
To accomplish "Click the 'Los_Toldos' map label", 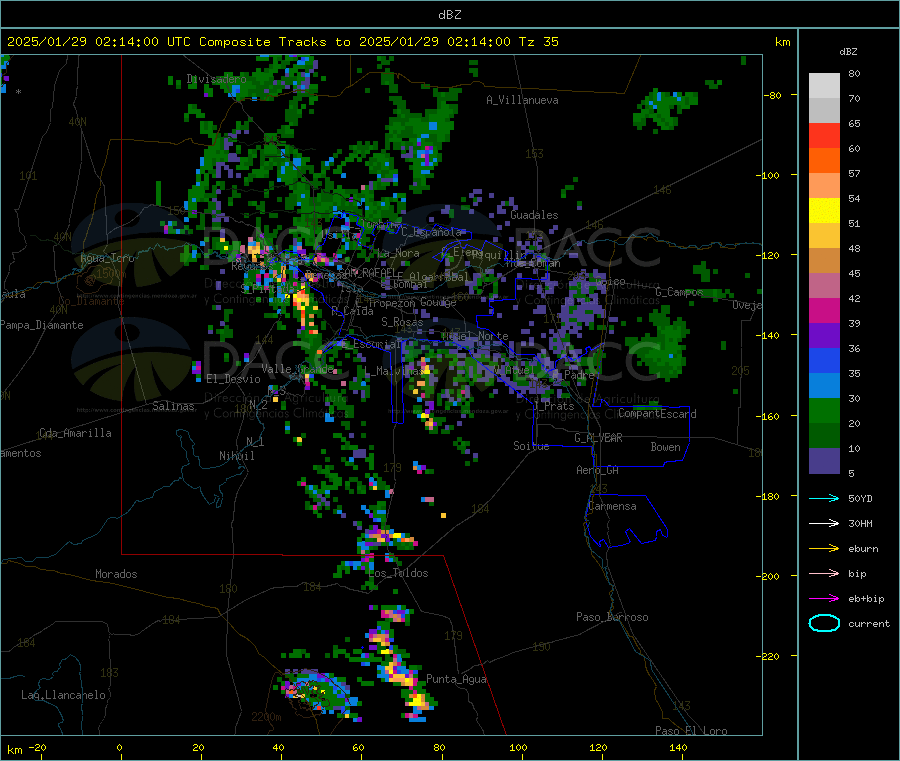I will pyautogui.click(x=398, y=573).
